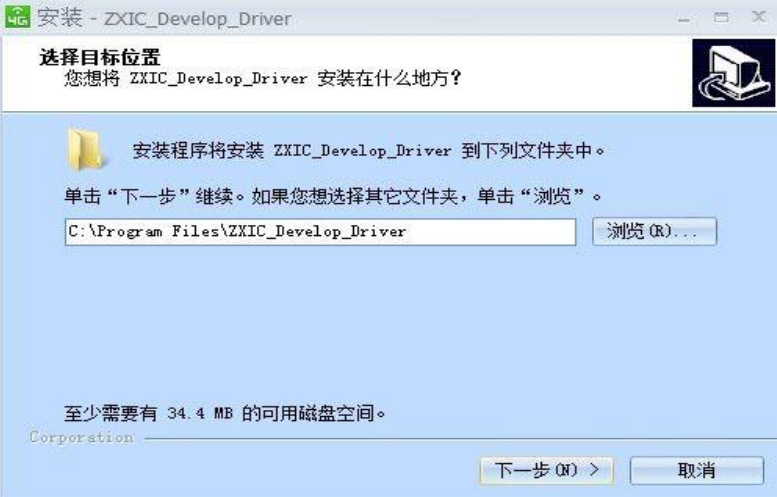Close the installer with the X button
The height and width of the screenshot is (497, 777).
tap(758, 17)
